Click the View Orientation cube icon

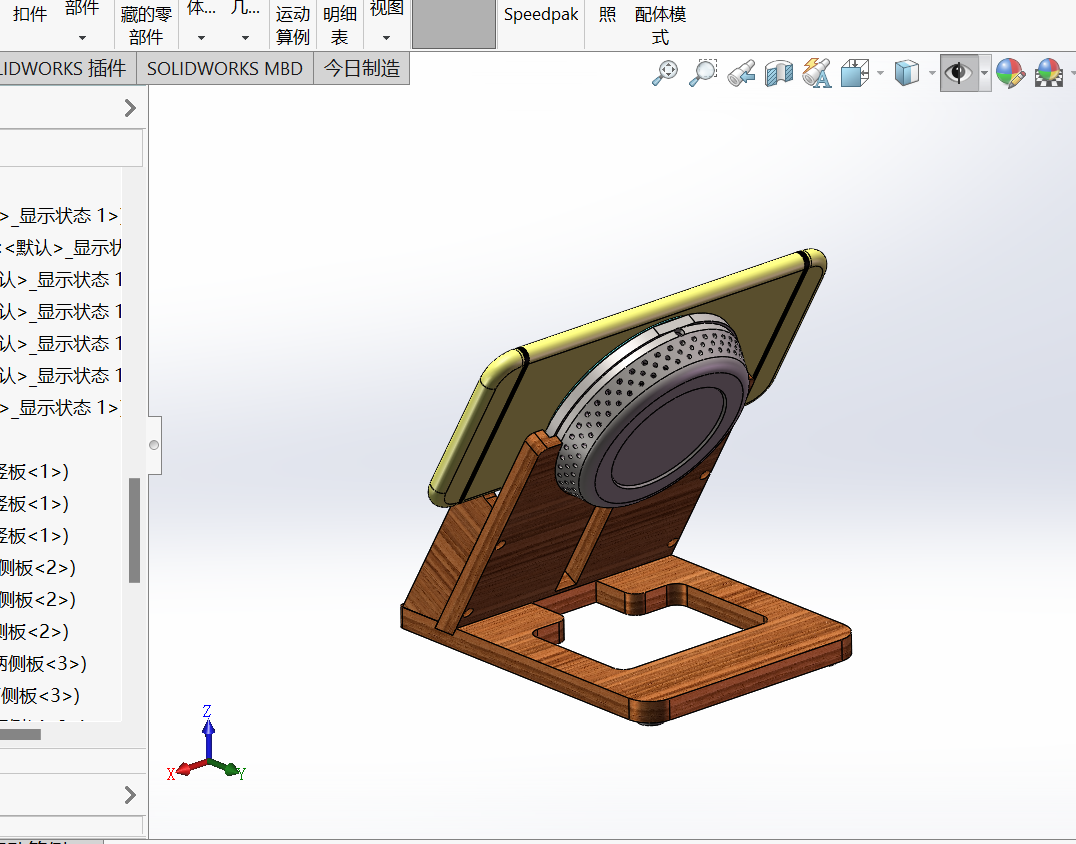click(x=855, y=73)
